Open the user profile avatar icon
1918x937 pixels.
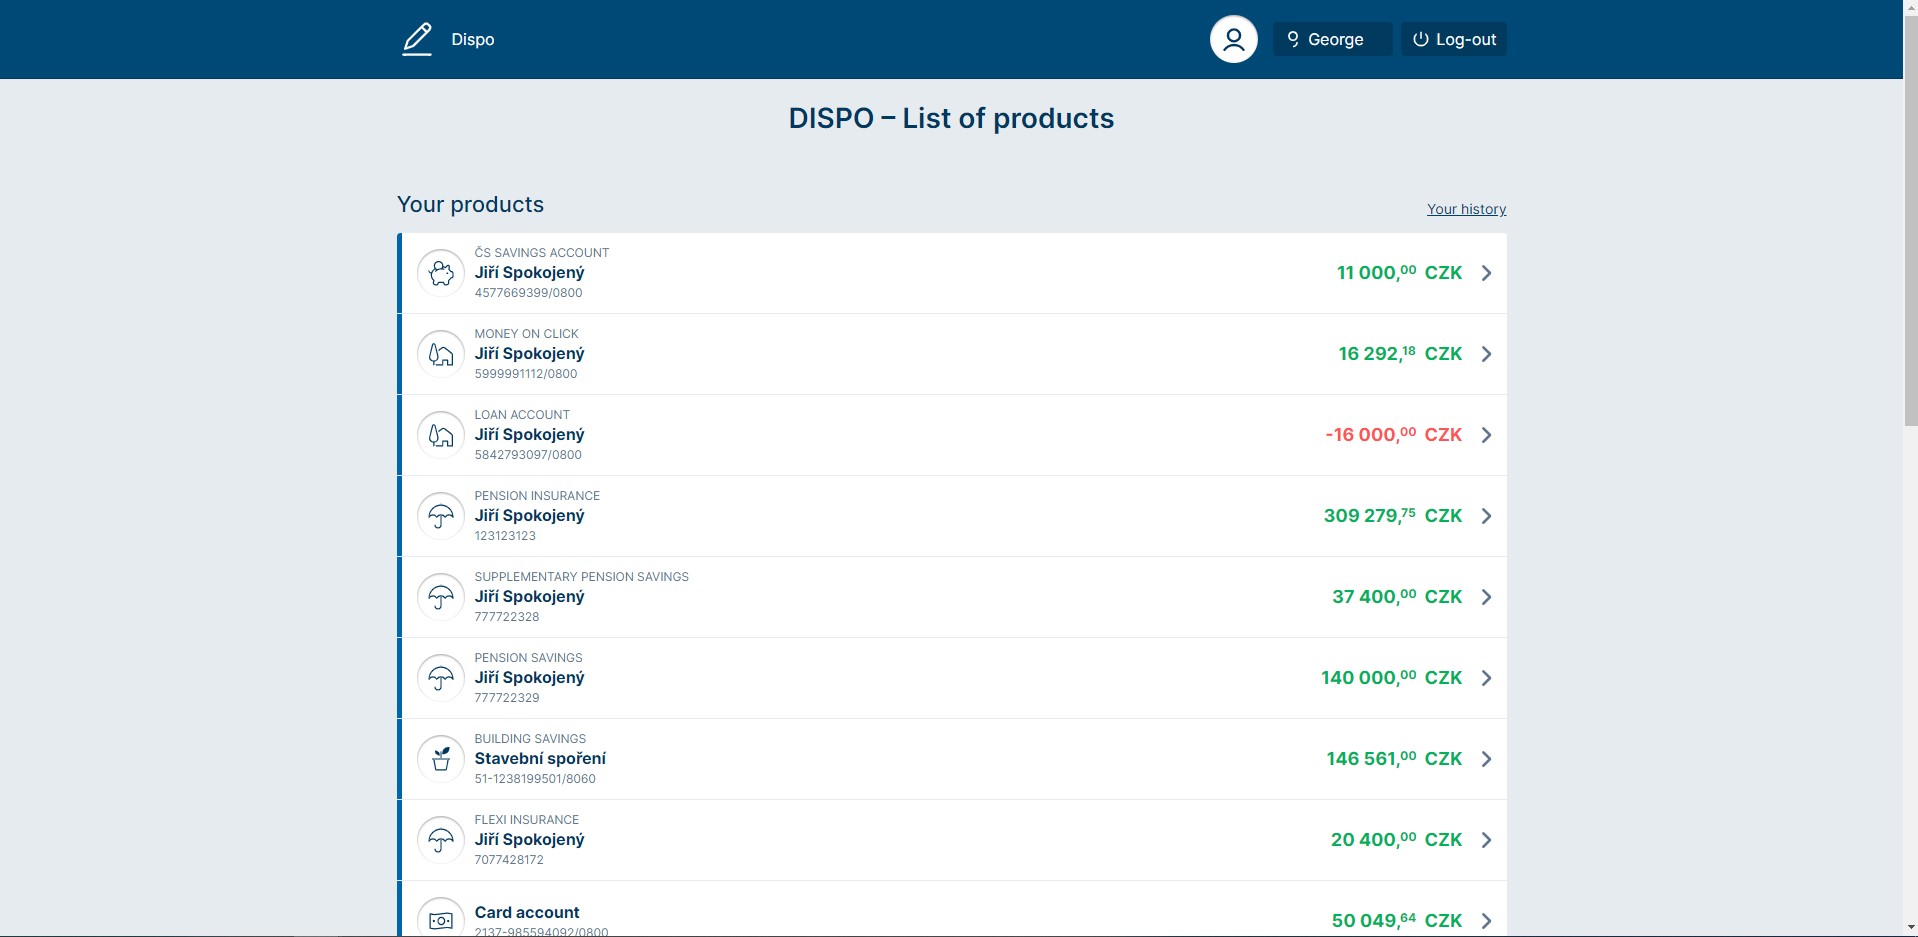pyautogui.click(x=1233, y=39)
